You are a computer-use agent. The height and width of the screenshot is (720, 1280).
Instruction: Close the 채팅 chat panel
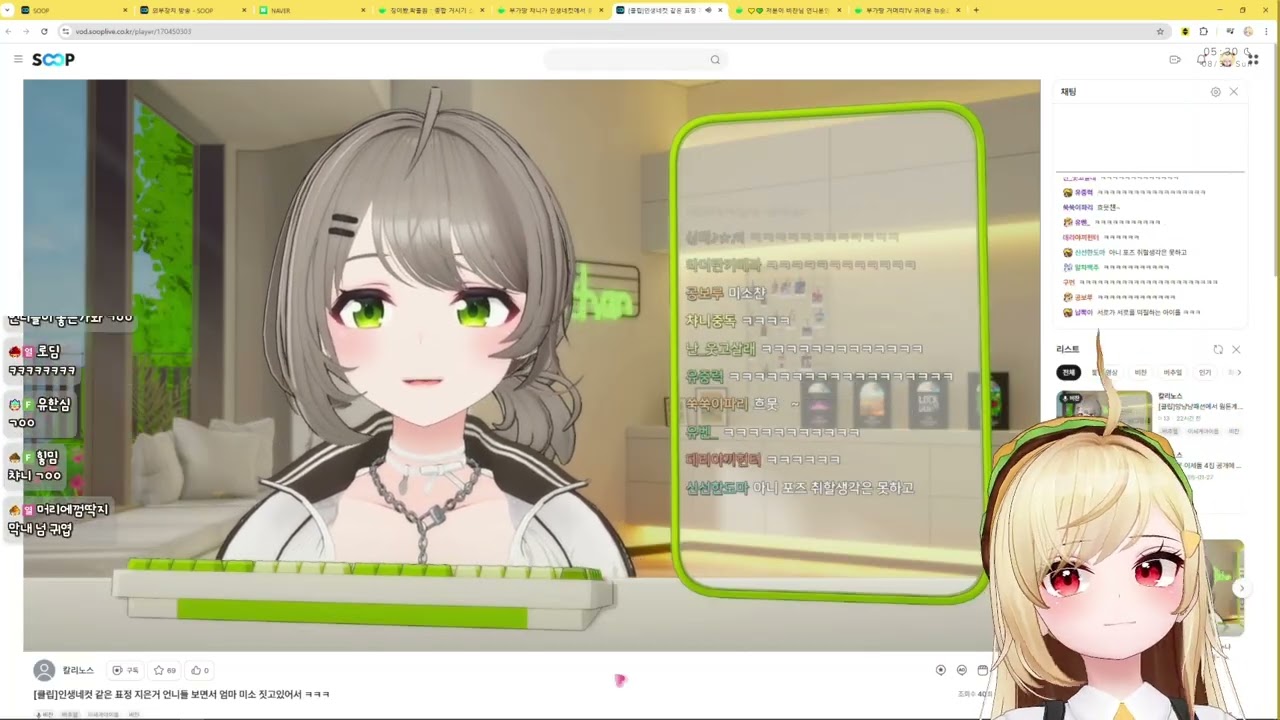(x=1234, y=92)
